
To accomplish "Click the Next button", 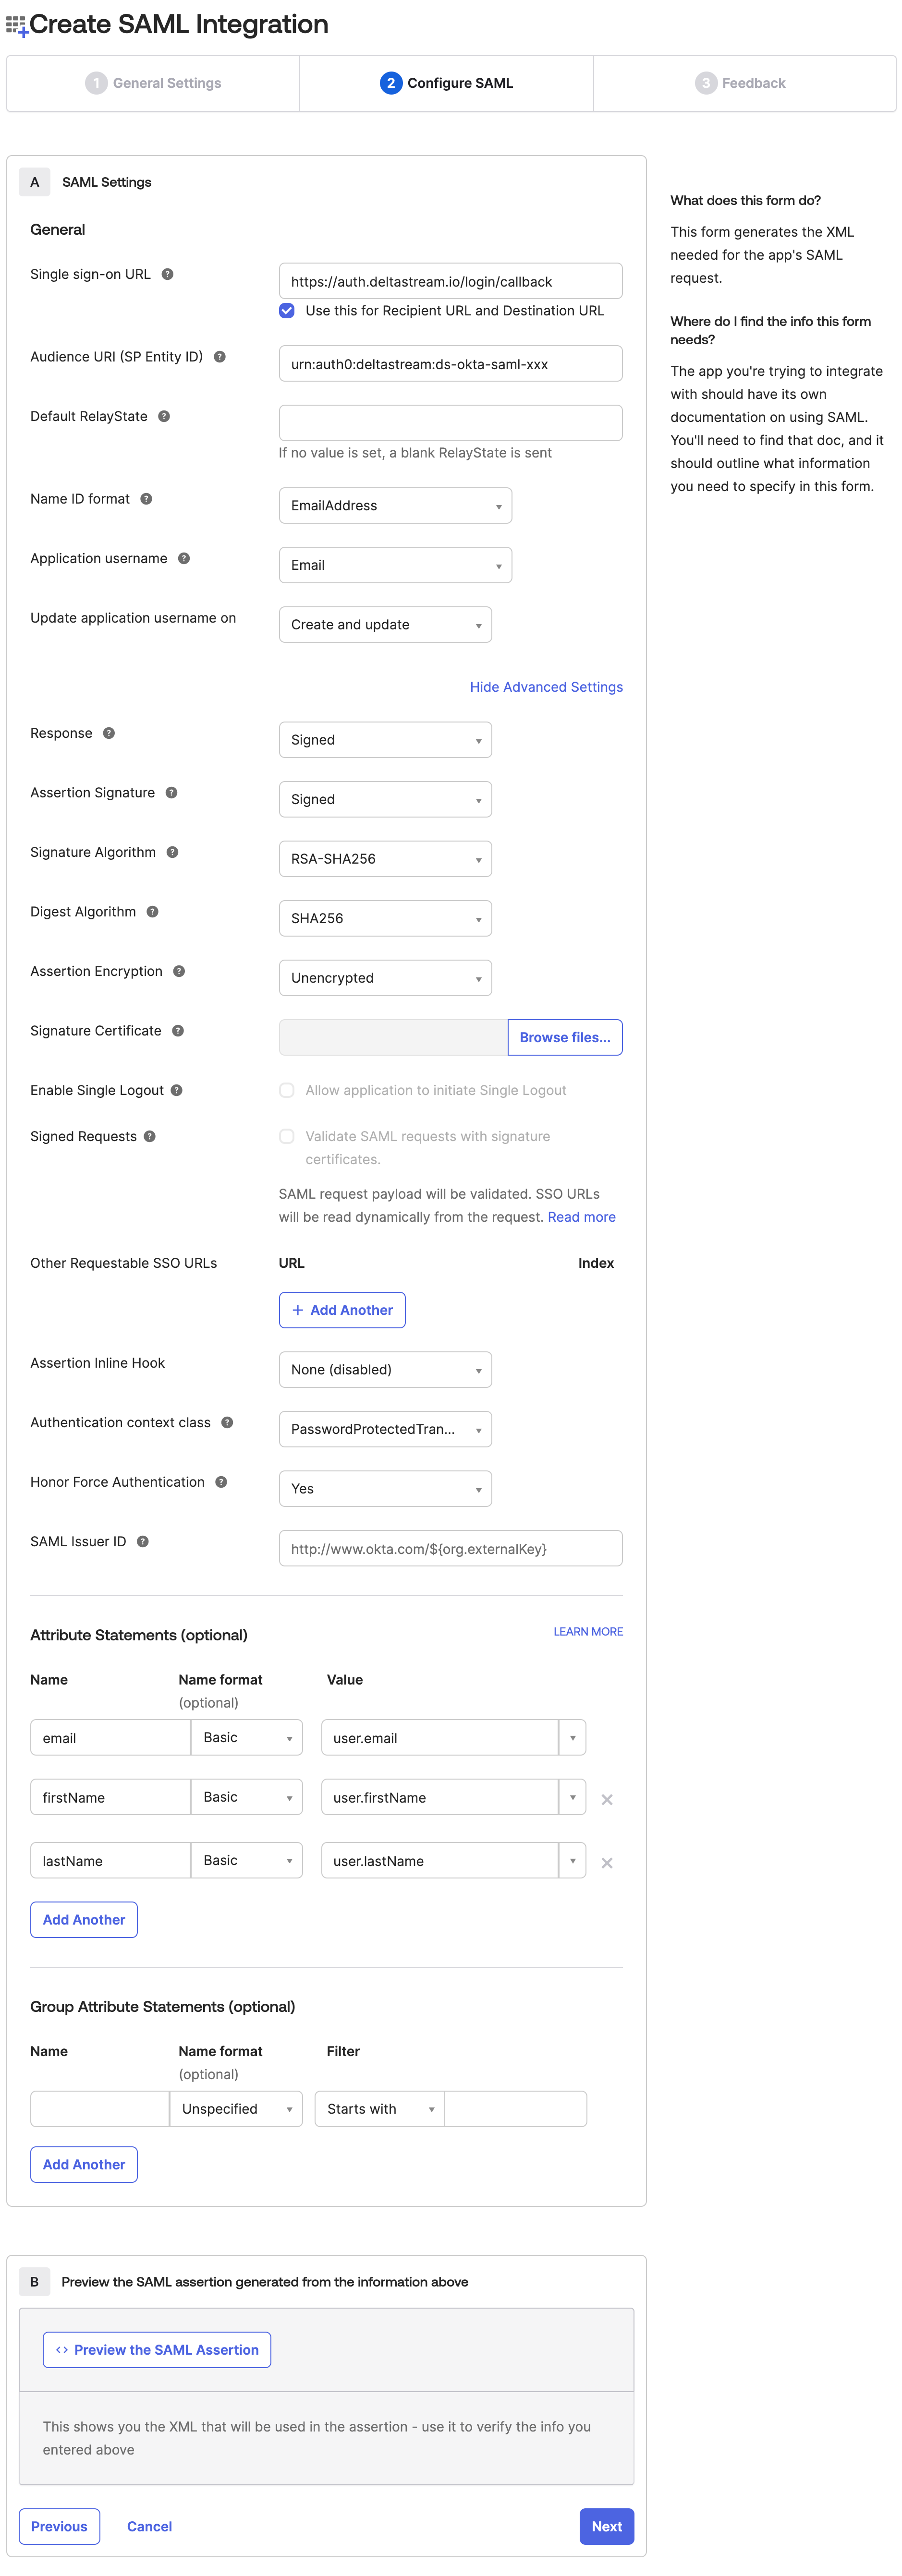I will pos(607,2527).
